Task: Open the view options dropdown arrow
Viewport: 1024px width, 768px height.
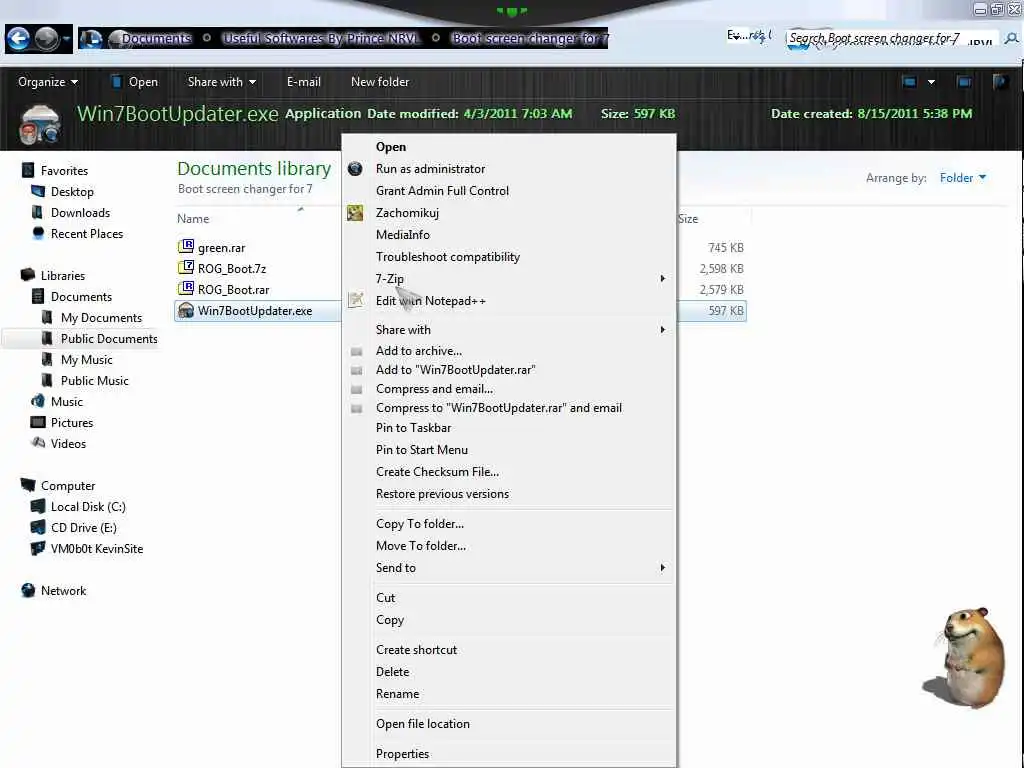Action: tap(931, 82)
